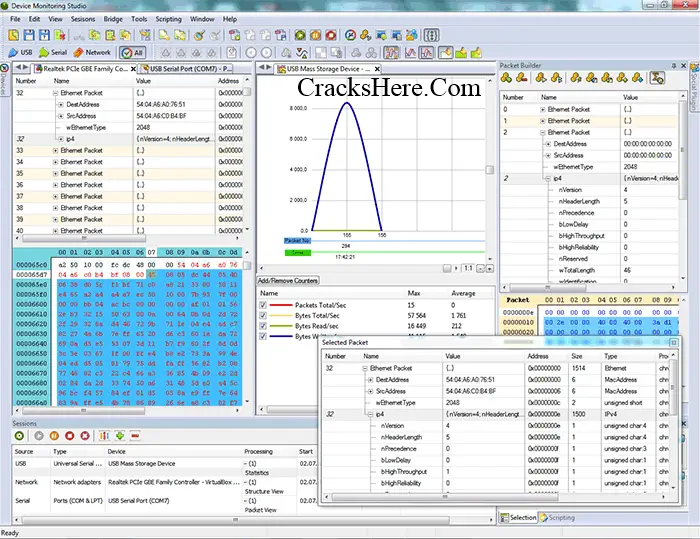Open the Bridge menu
The width and height of the screenshot is (700, 539).
[x=113, y=19]
